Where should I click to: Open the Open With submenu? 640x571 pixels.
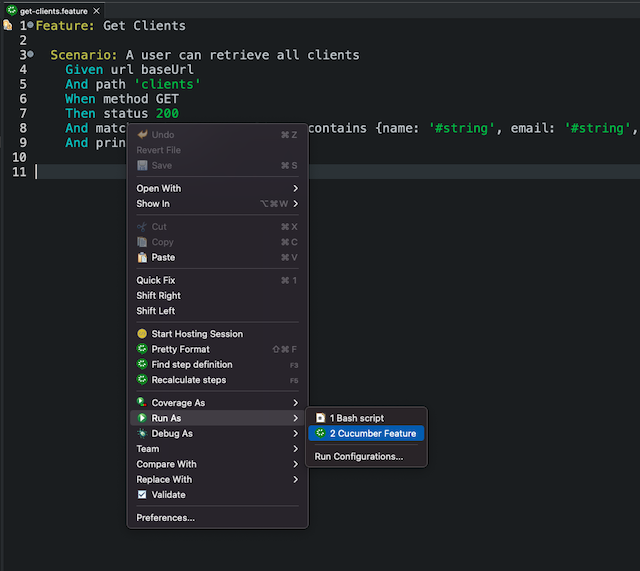tap(217, 188)
